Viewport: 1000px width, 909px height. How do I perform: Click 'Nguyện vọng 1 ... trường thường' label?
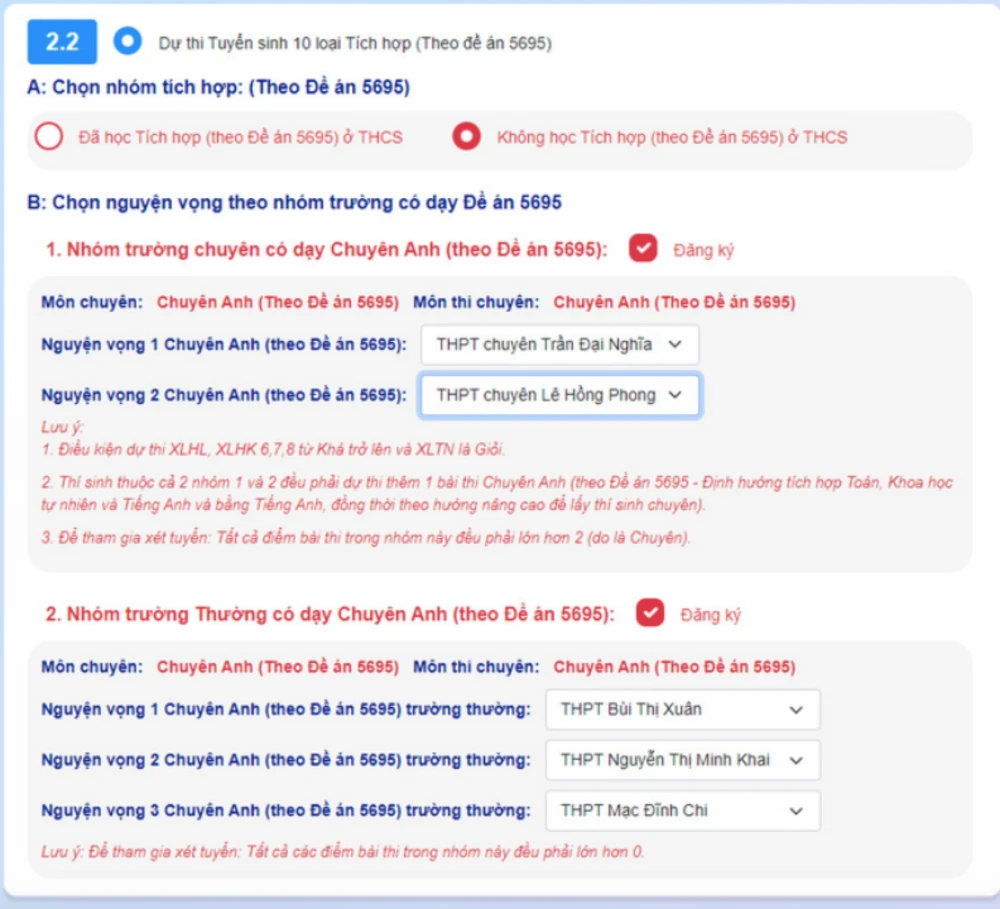286,709
